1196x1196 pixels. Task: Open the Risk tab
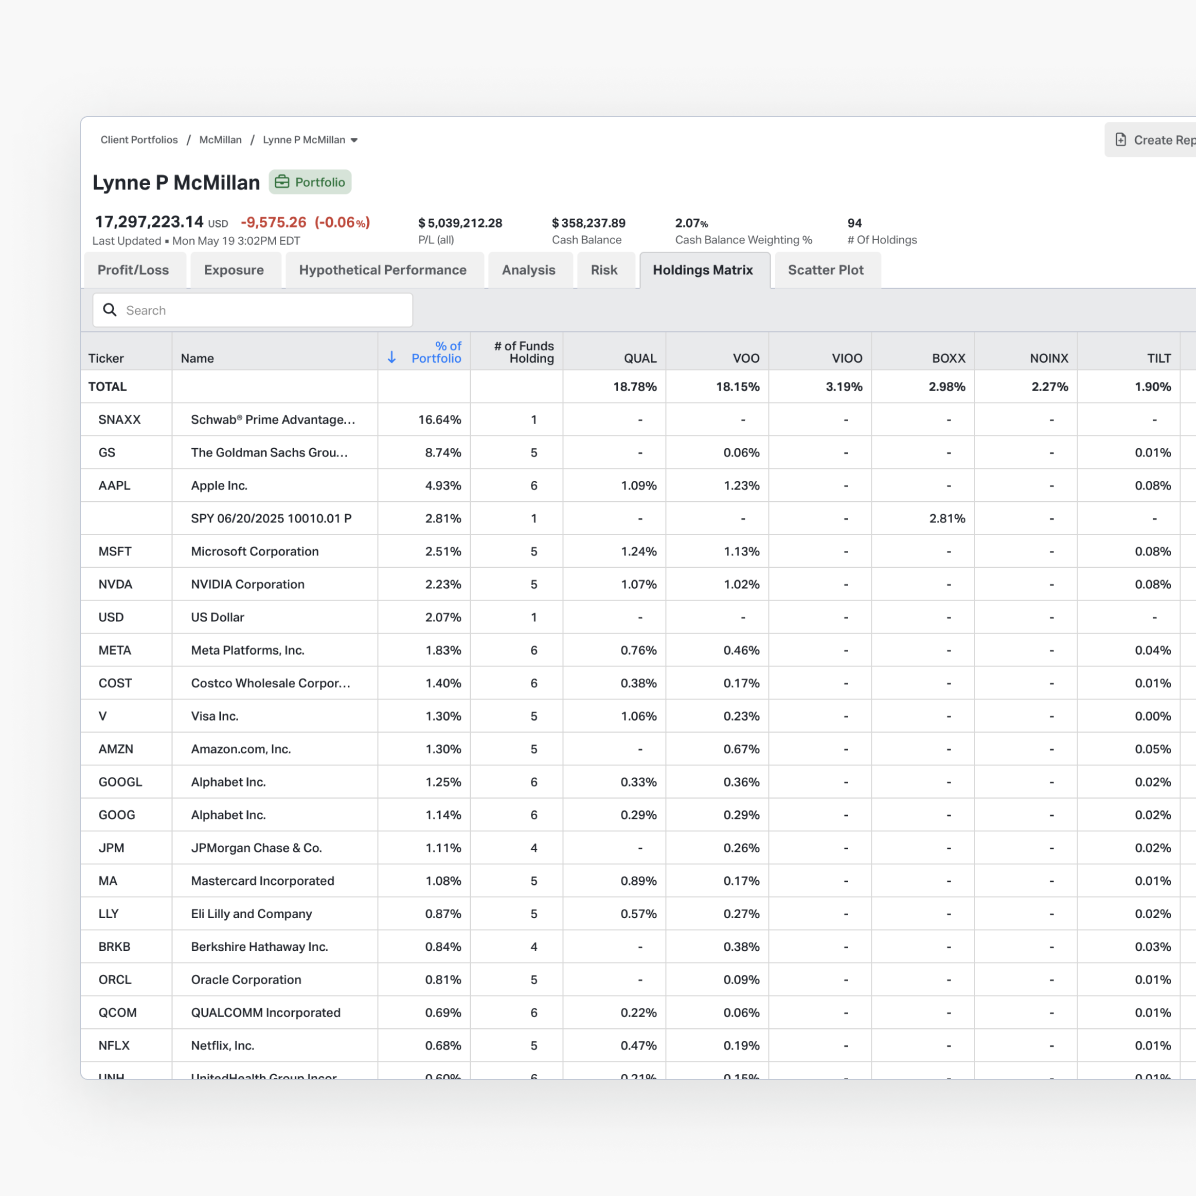tap(604, 270)
